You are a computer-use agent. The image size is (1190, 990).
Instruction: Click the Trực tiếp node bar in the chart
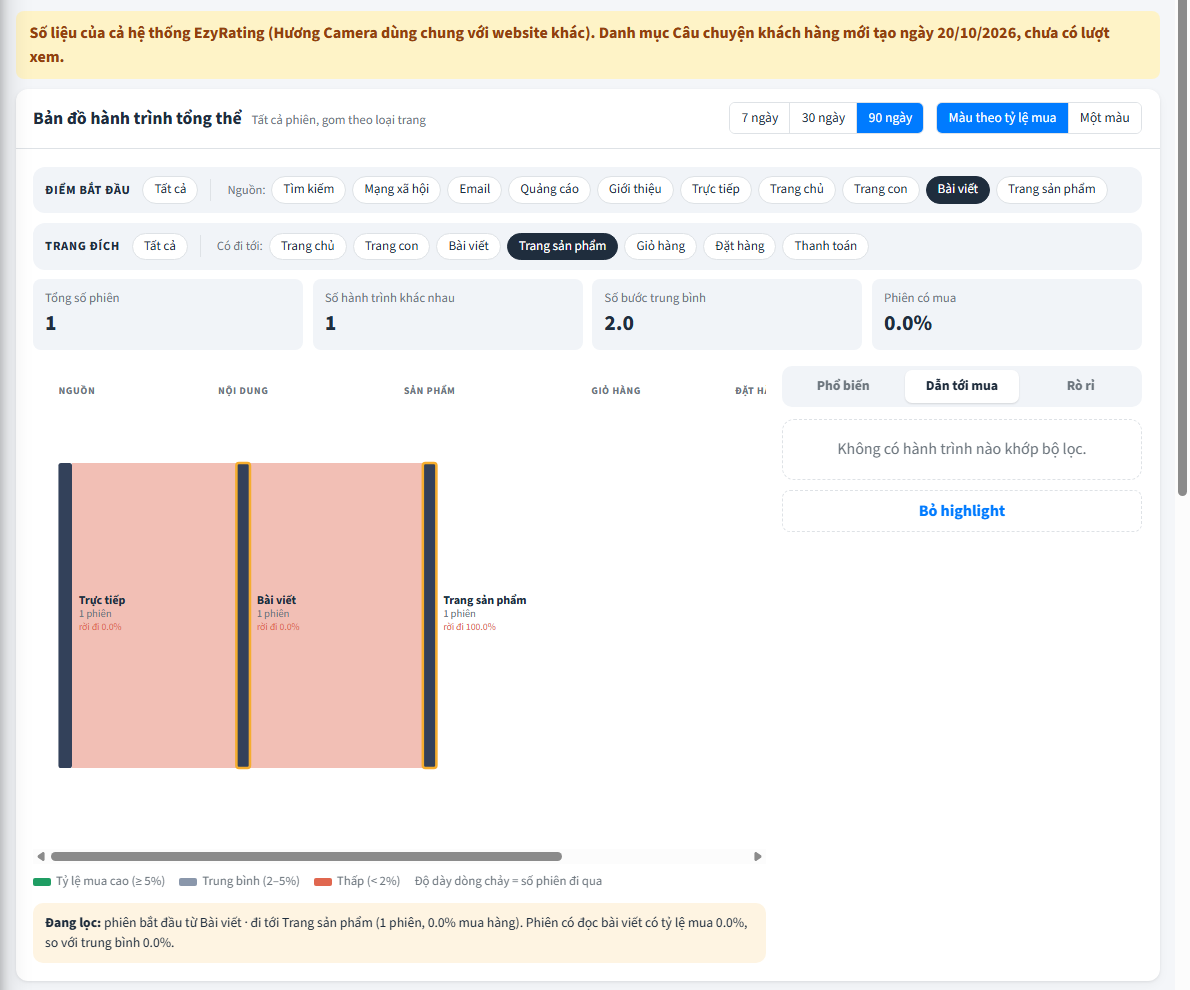[65, 615]
